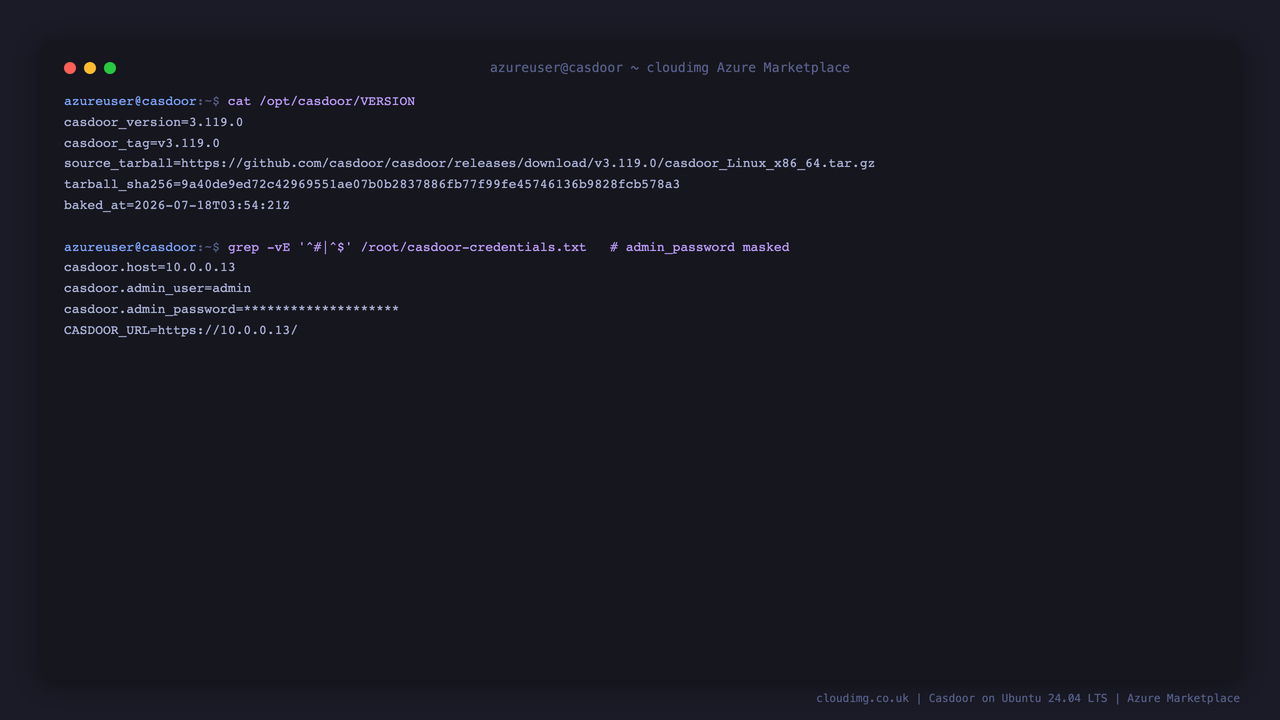Select the line 'casdoor_tag=v3.119.0'
The width and height of the screenshot is (1280, 720).
click(142, 143)
